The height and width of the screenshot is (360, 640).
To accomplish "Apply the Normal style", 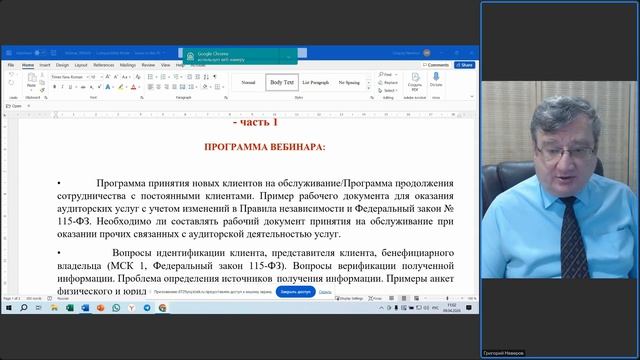I will click(248, 82).
